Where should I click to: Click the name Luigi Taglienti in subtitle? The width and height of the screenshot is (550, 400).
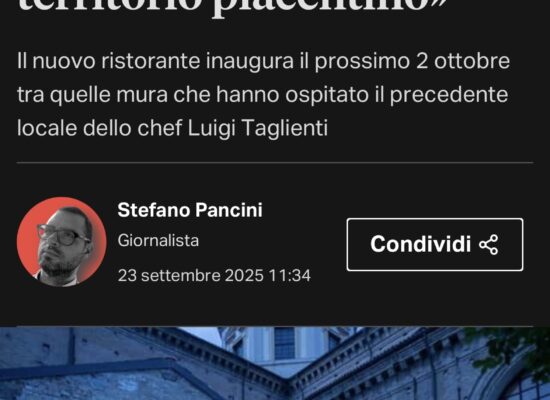tap(258, 128)
